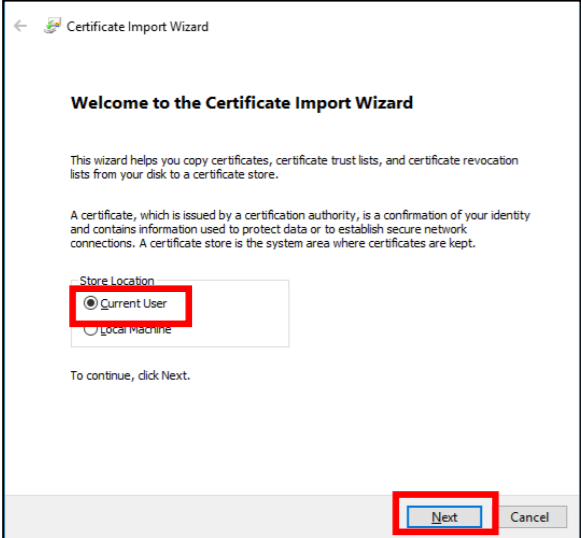
Task: Click the Current User option label text
Action: point(133,303)
